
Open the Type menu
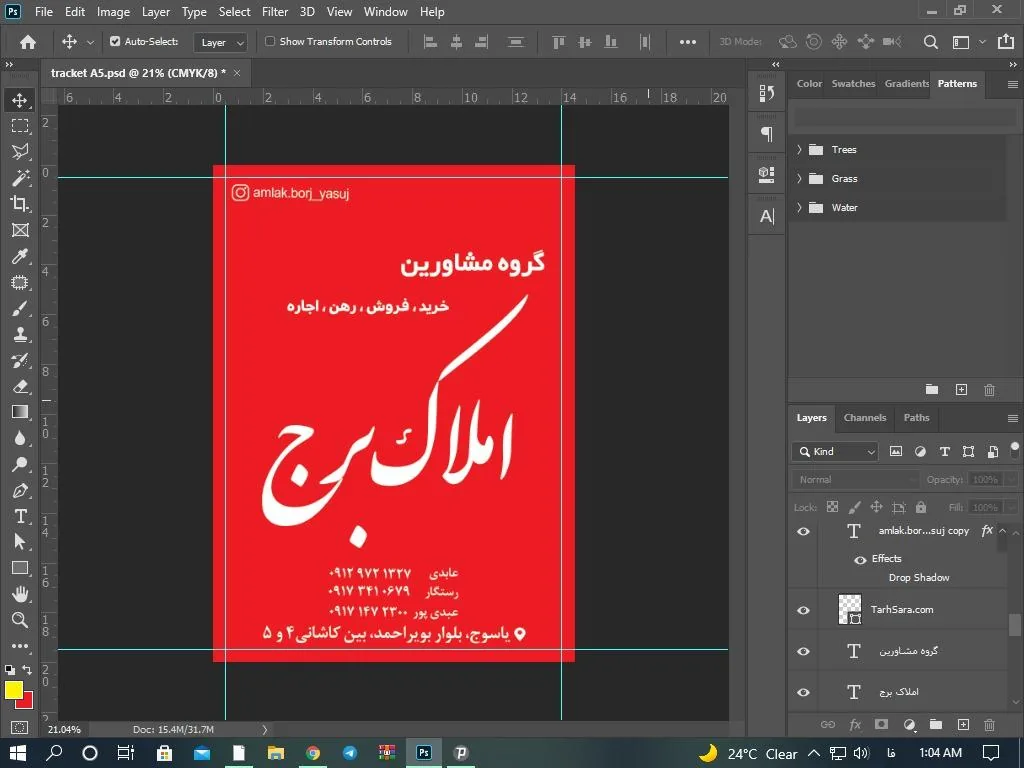tap(194, 12)
